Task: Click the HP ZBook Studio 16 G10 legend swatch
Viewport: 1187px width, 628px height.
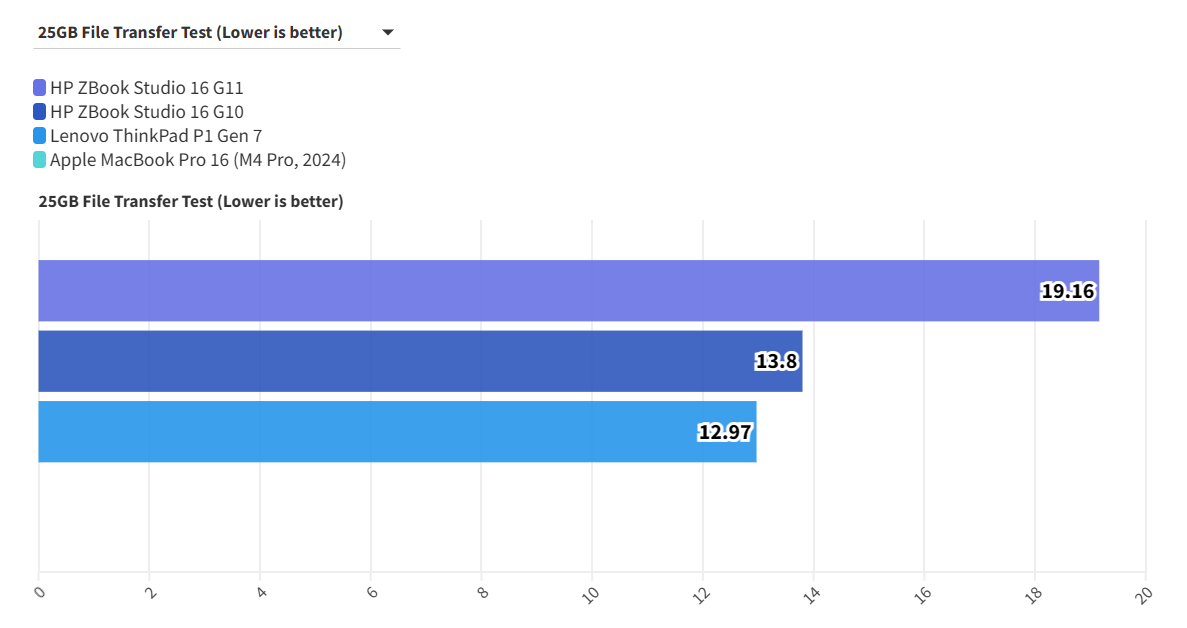Action: [40, 112]
